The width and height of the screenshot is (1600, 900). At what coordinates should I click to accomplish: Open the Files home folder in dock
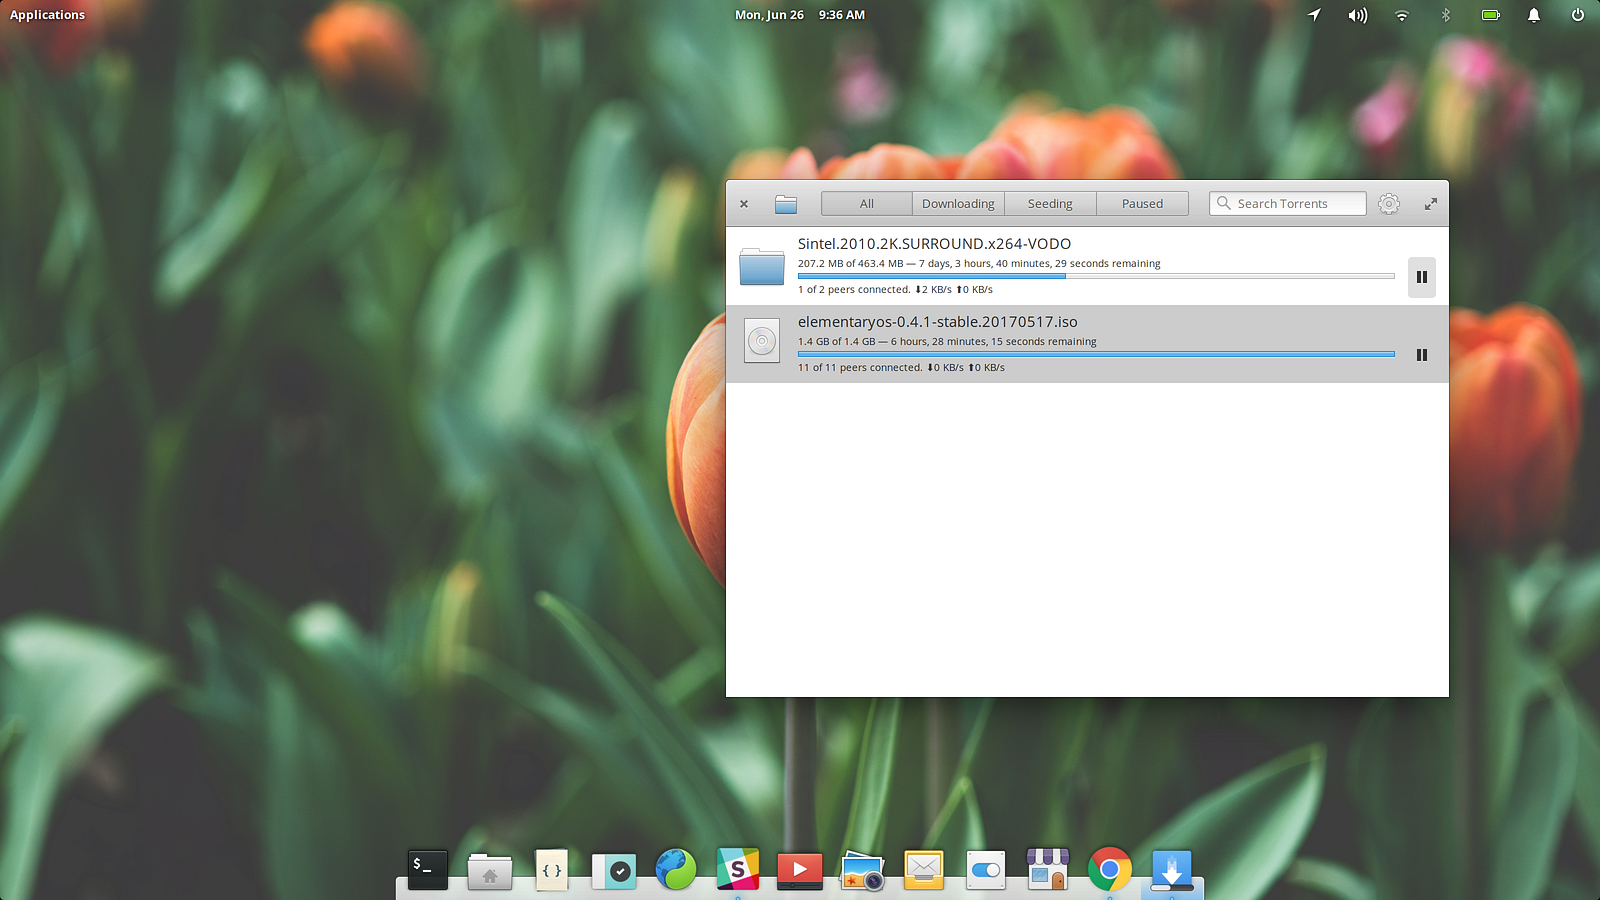[x=490, y=870]
